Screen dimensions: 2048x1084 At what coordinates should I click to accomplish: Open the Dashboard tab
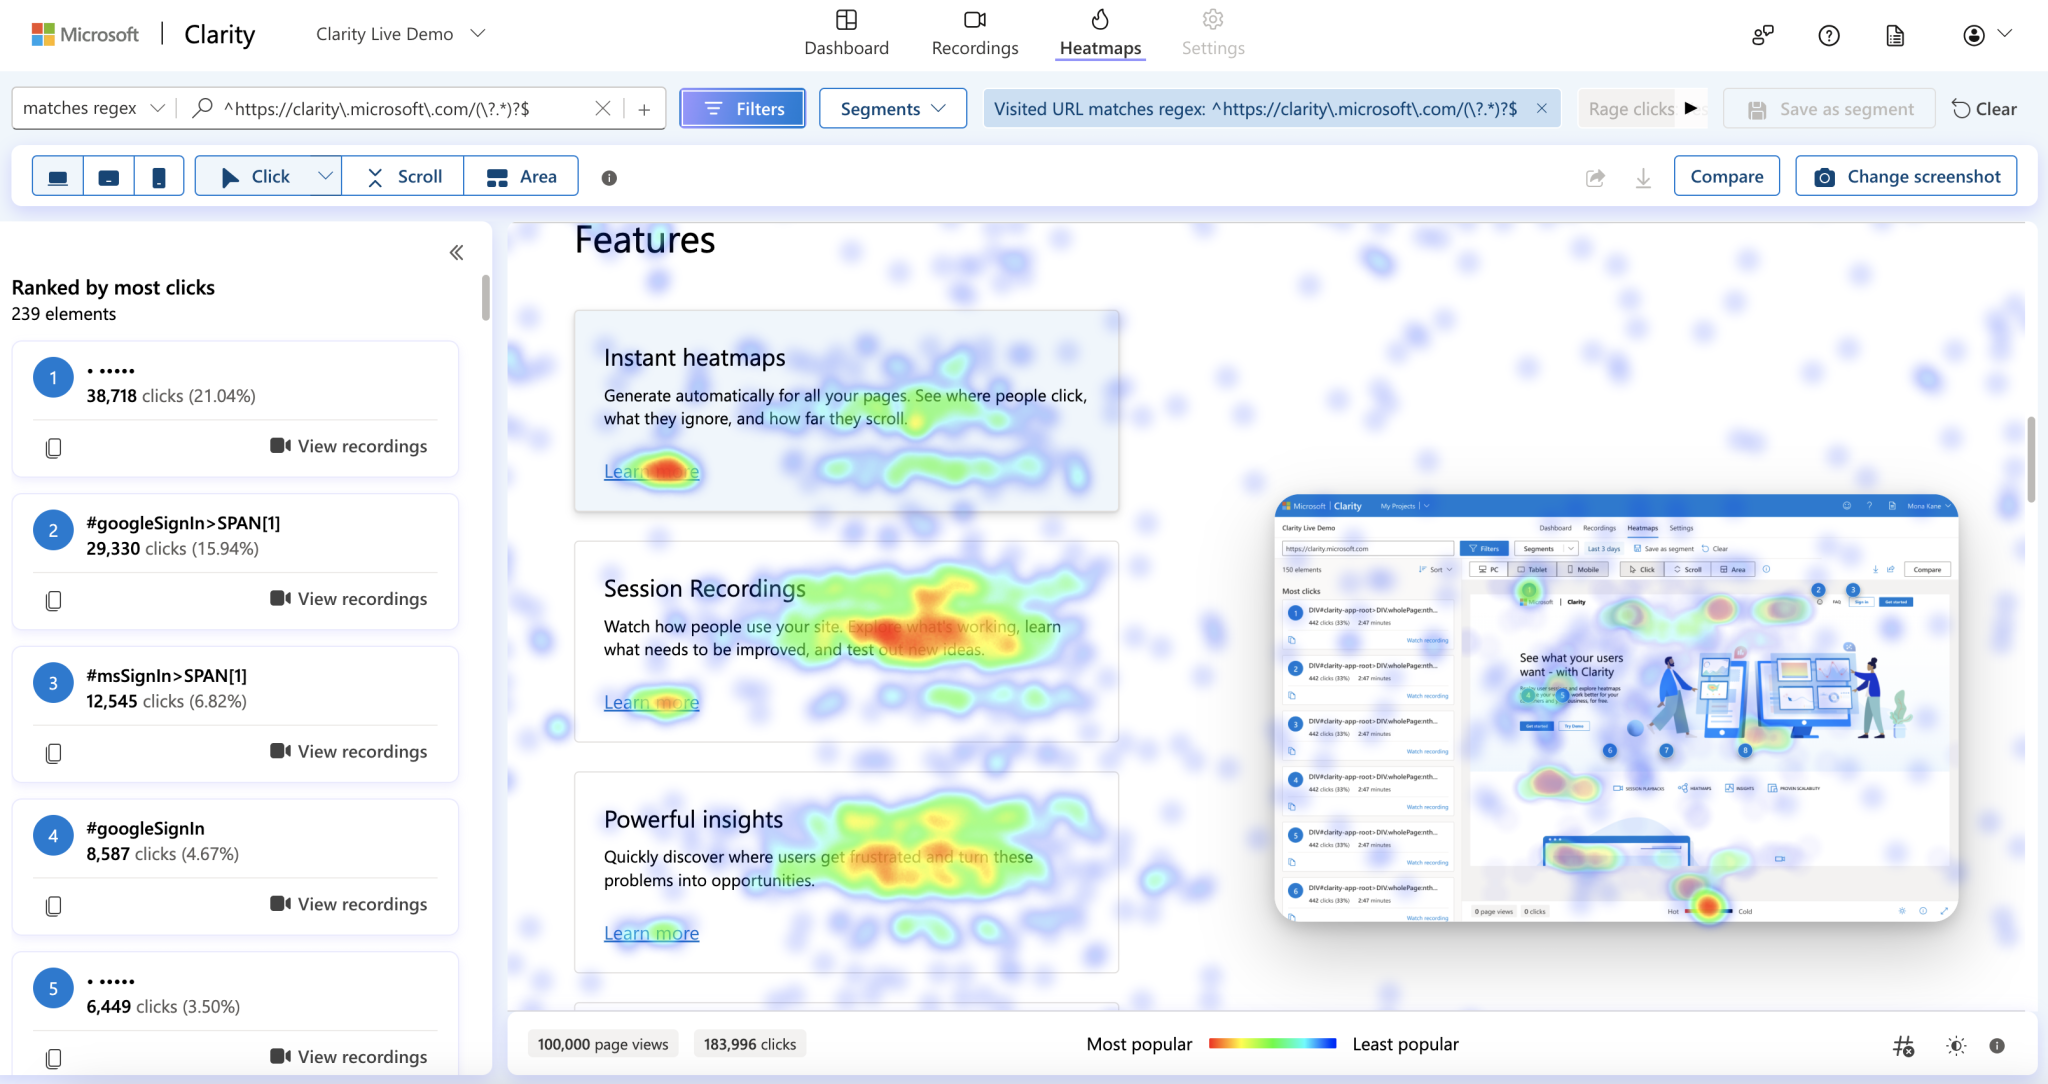pyautogui.click(x=846, y=33)
